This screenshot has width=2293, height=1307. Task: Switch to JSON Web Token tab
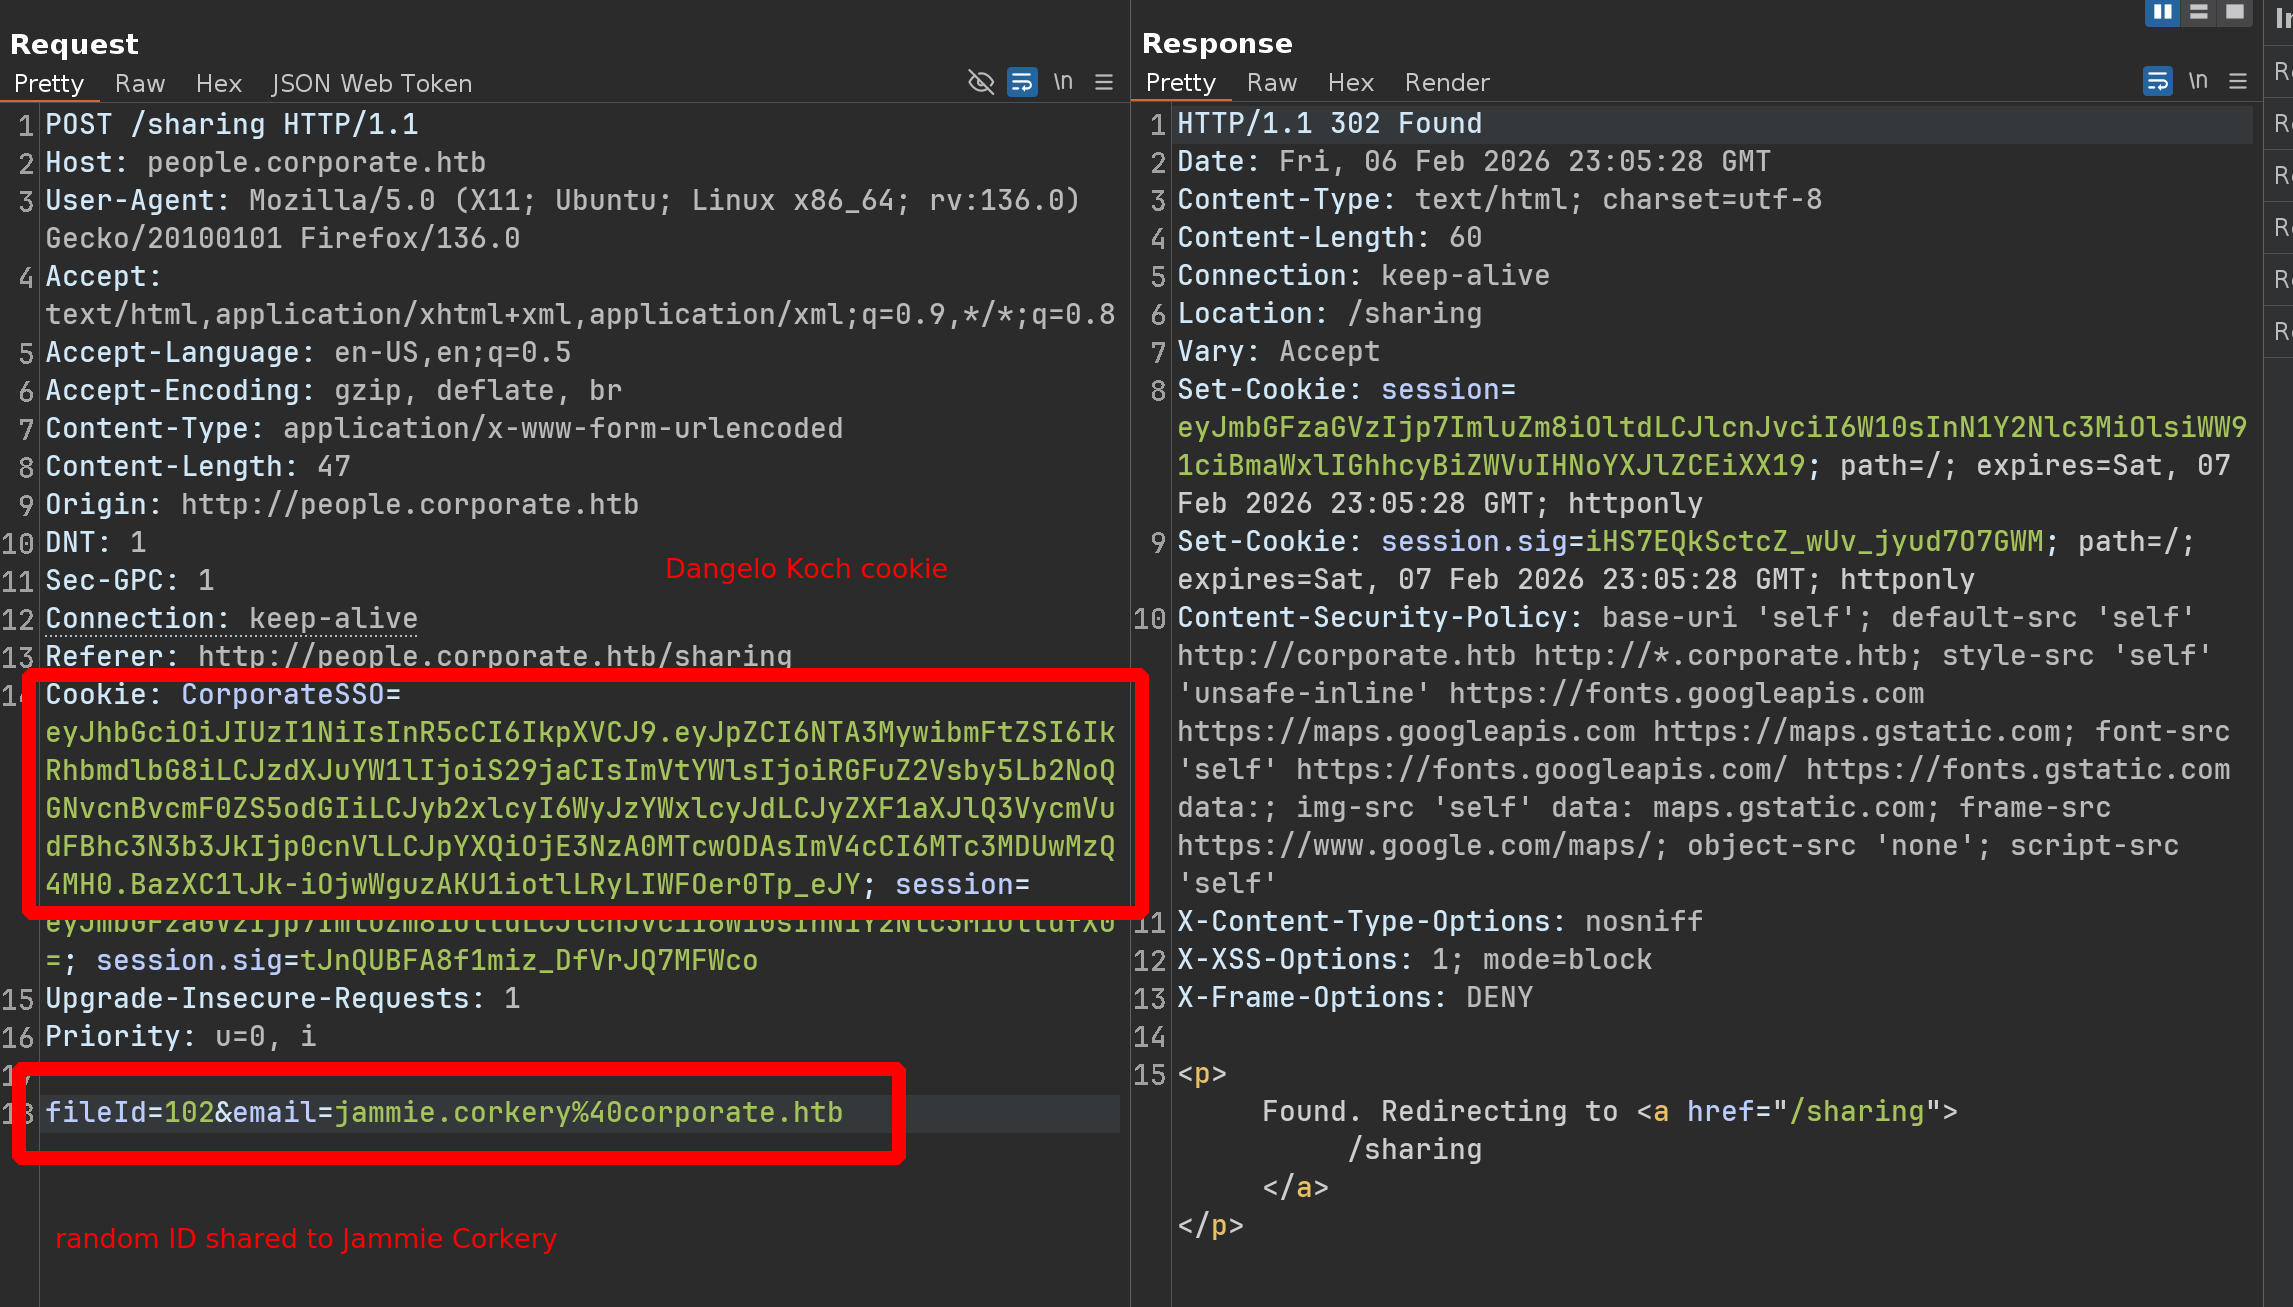[x=372, y=83]
